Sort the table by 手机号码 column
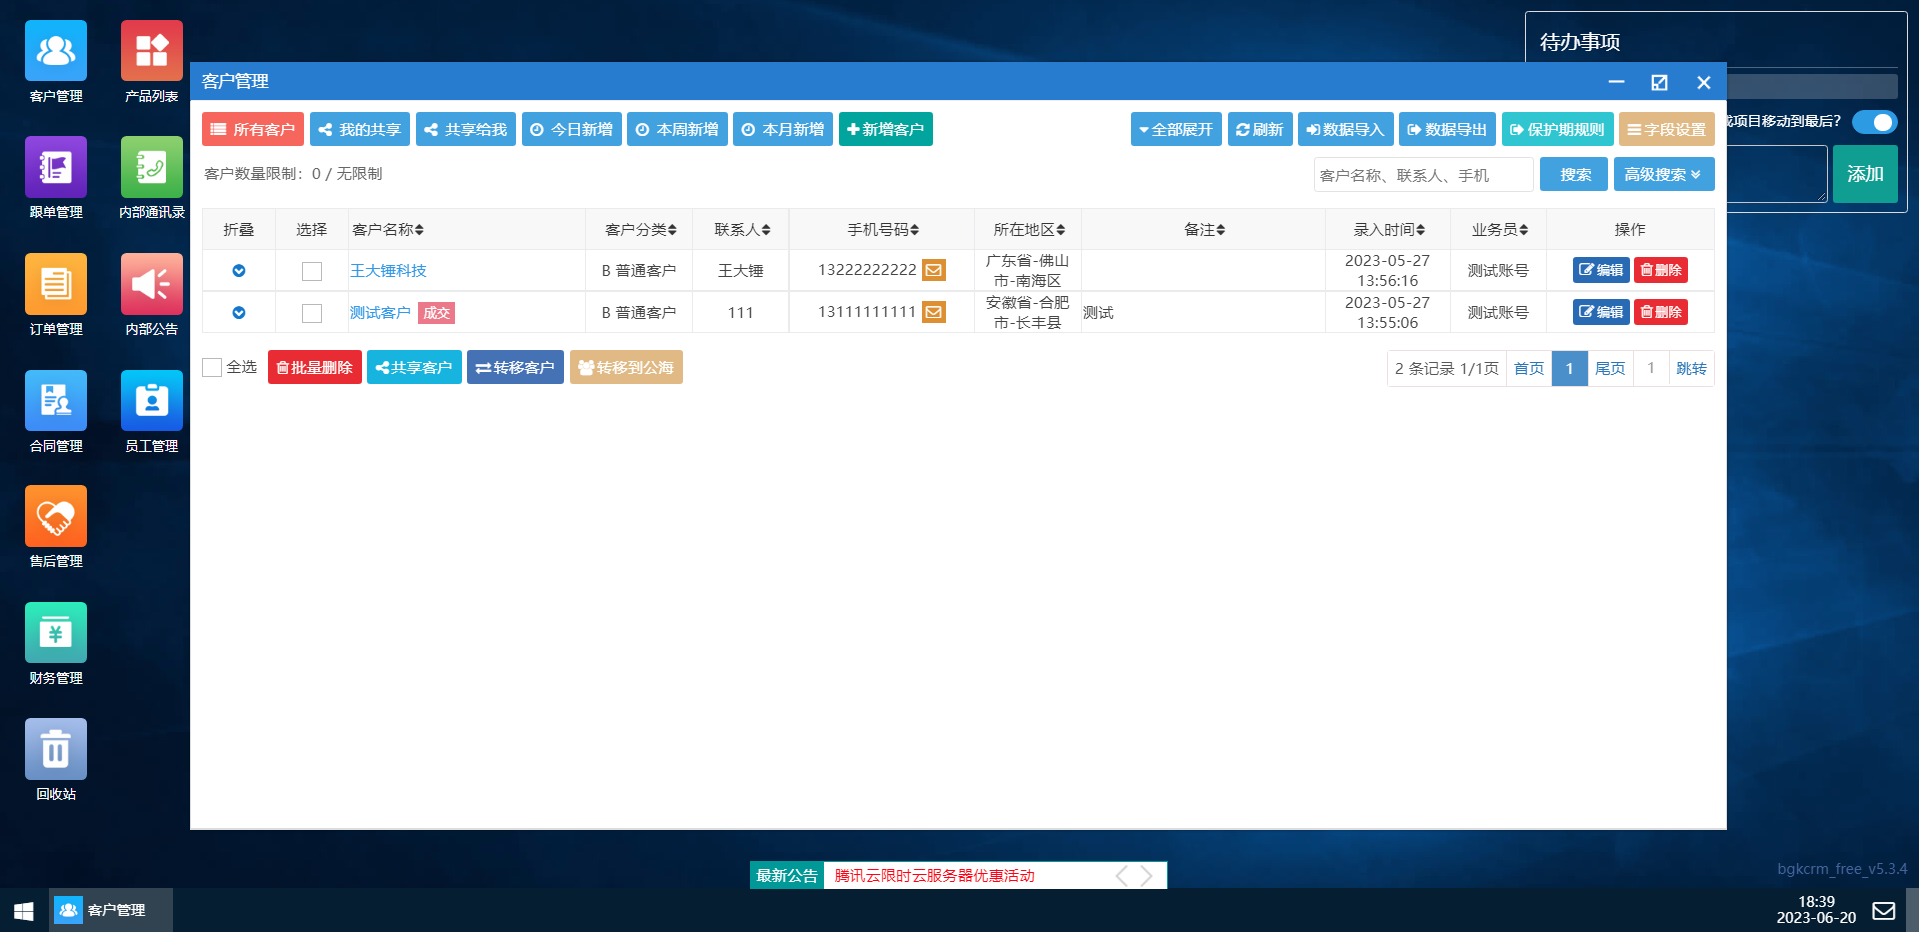The width and height of the screenshot is (1919, 932). [x=883, y=229]
